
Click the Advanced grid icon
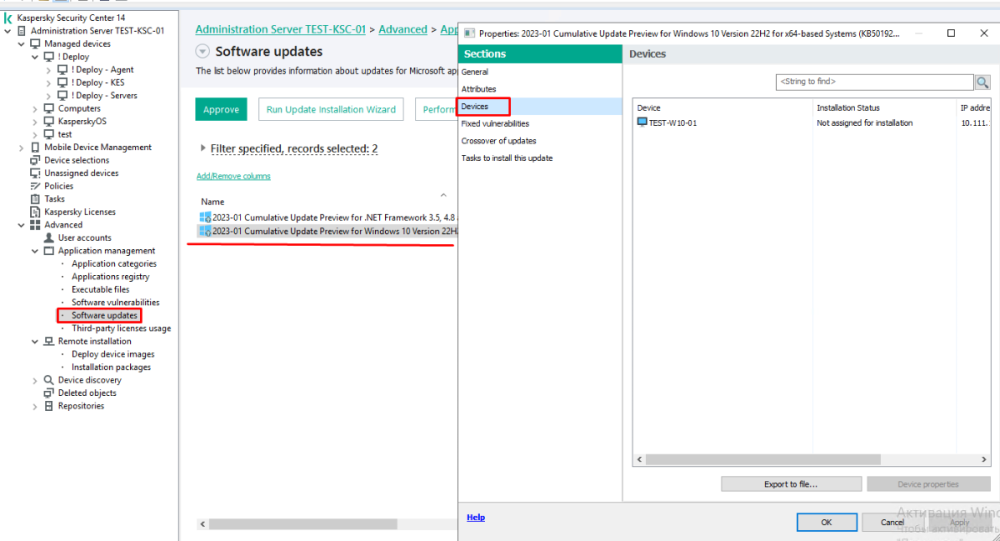click(x=35, y=225)
